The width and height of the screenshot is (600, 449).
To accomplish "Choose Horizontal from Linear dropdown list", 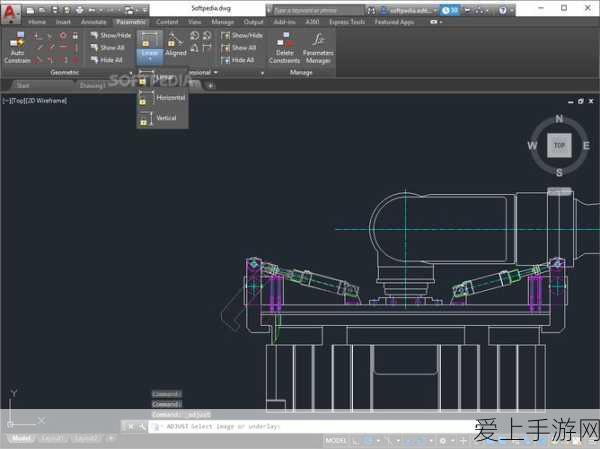I will 162,98.
